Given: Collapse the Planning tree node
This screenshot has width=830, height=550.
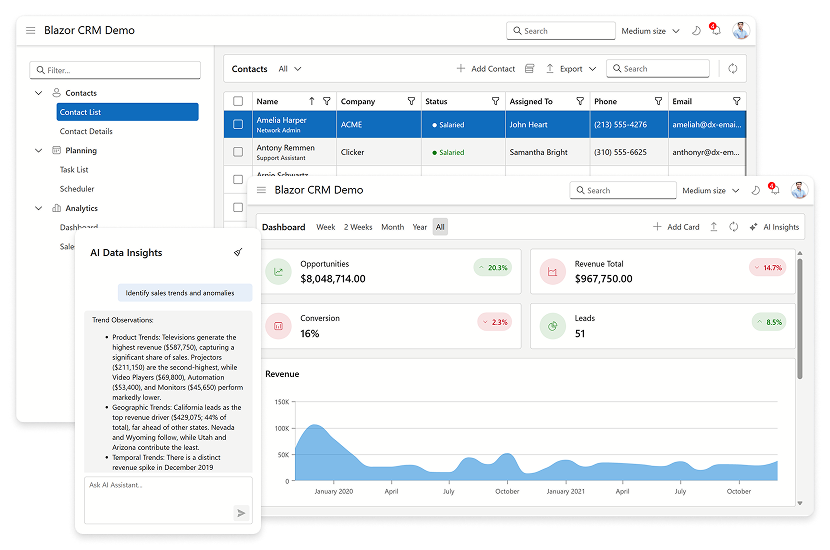Looking at the screenshot, I should (x=39, y=150).
